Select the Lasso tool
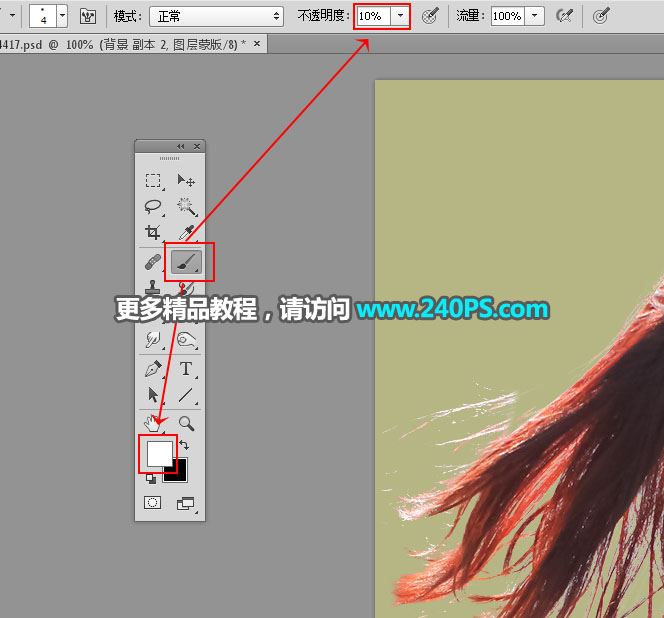Viewport: 664px width, 618px height. pos(153,207)
